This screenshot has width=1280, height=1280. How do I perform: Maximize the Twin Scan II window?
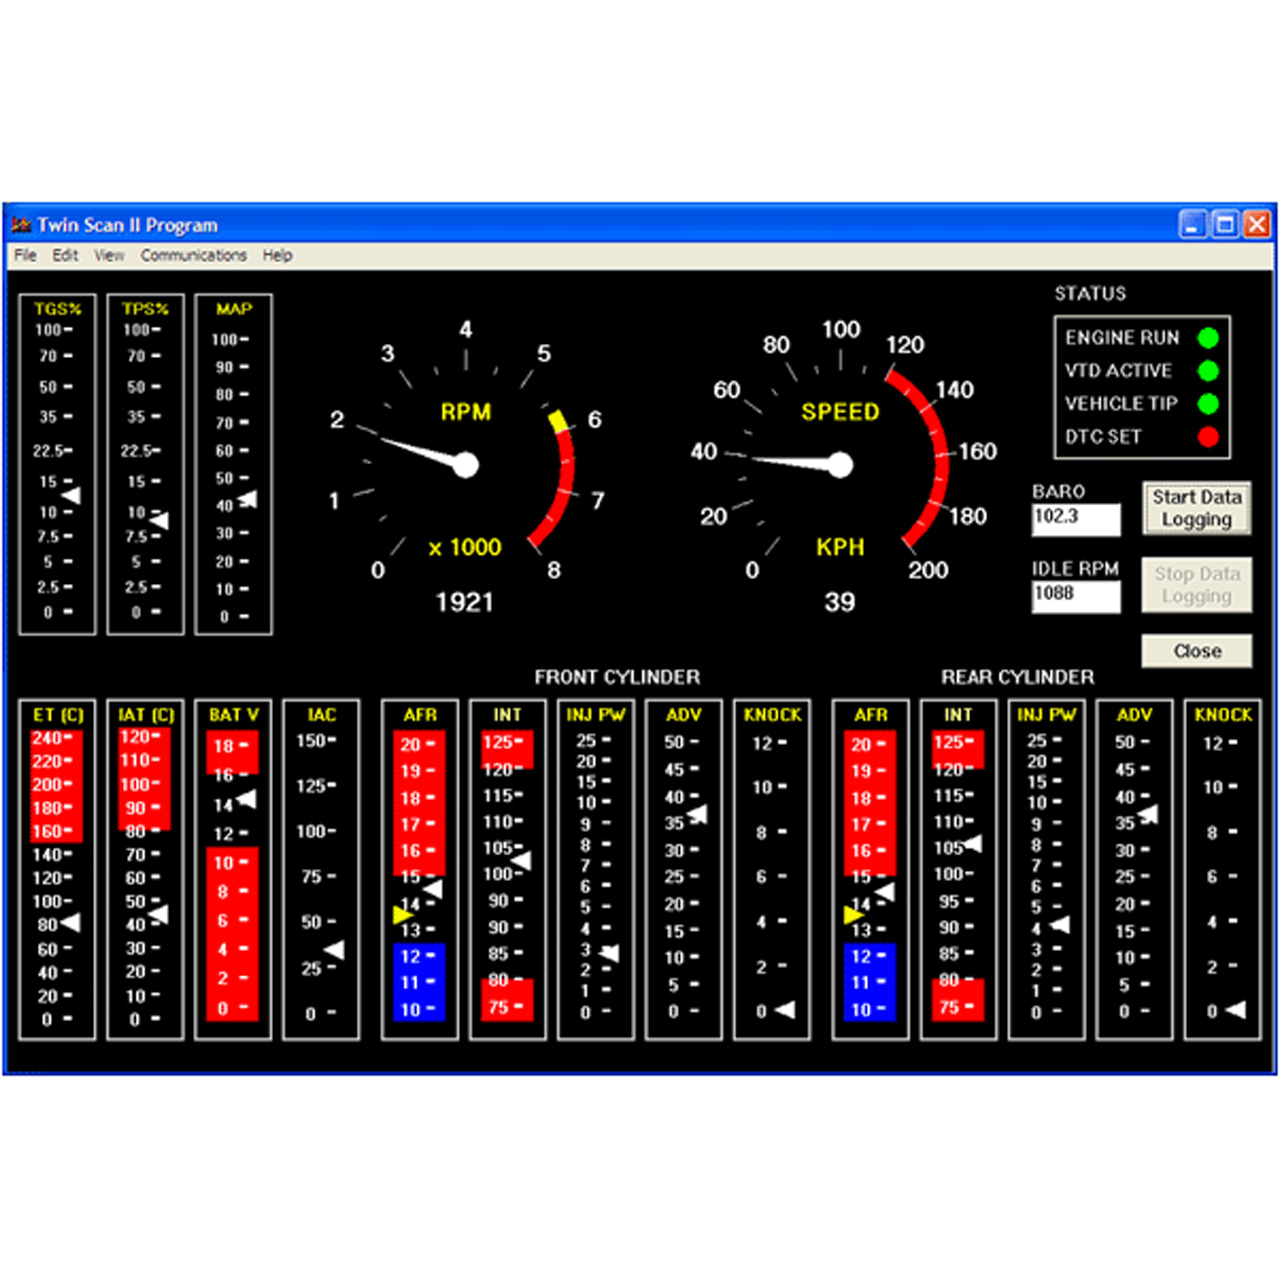coord(1224,225)
